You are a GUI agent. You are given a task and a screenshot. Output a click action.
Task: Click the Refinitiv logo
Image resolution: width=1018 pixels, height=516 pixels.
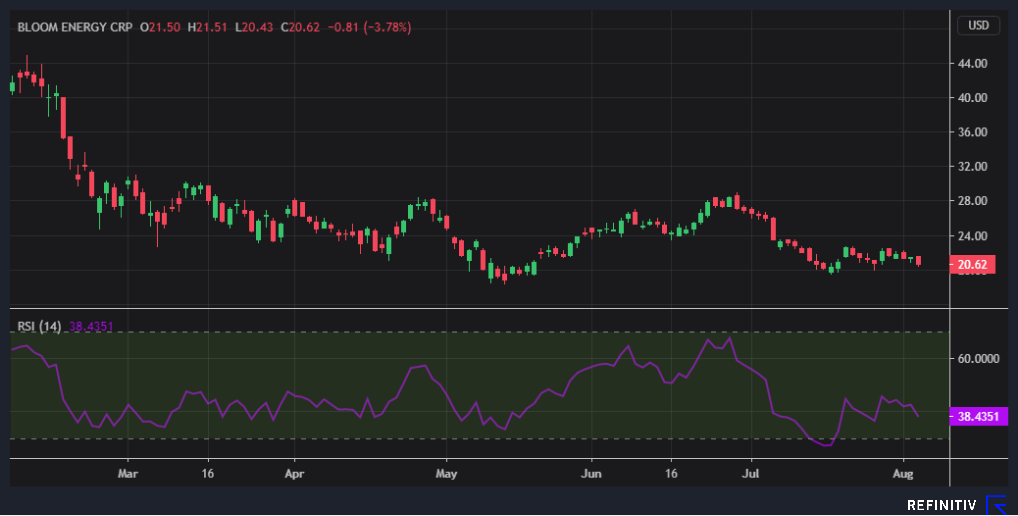[955, 505]
